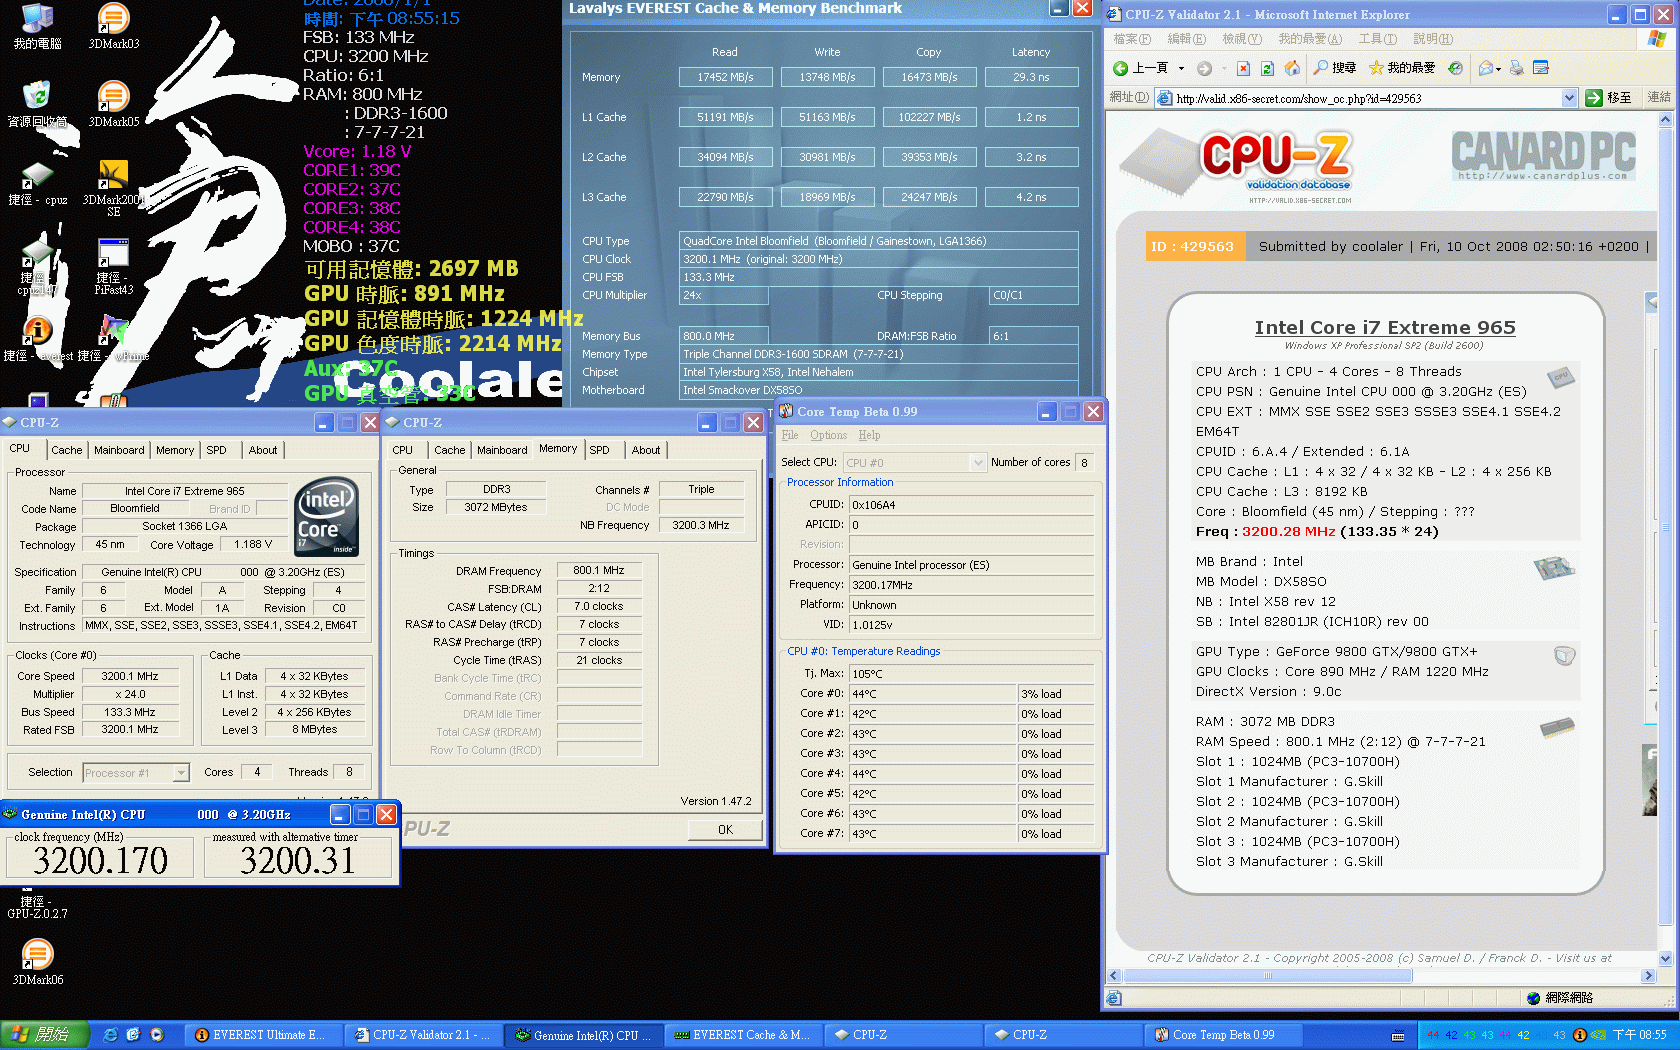Click Core Speed '3200.1 MHz' field in CPU-Z
This screenshot has width=1680, height=1050.
130,676
